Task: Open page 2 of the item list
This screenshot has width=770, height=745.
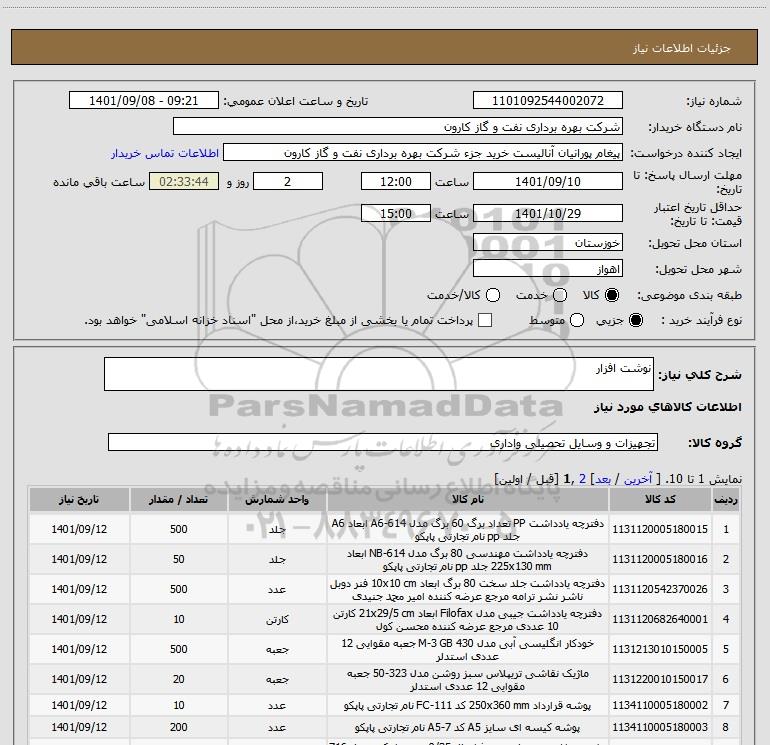Action: point(582,479)
